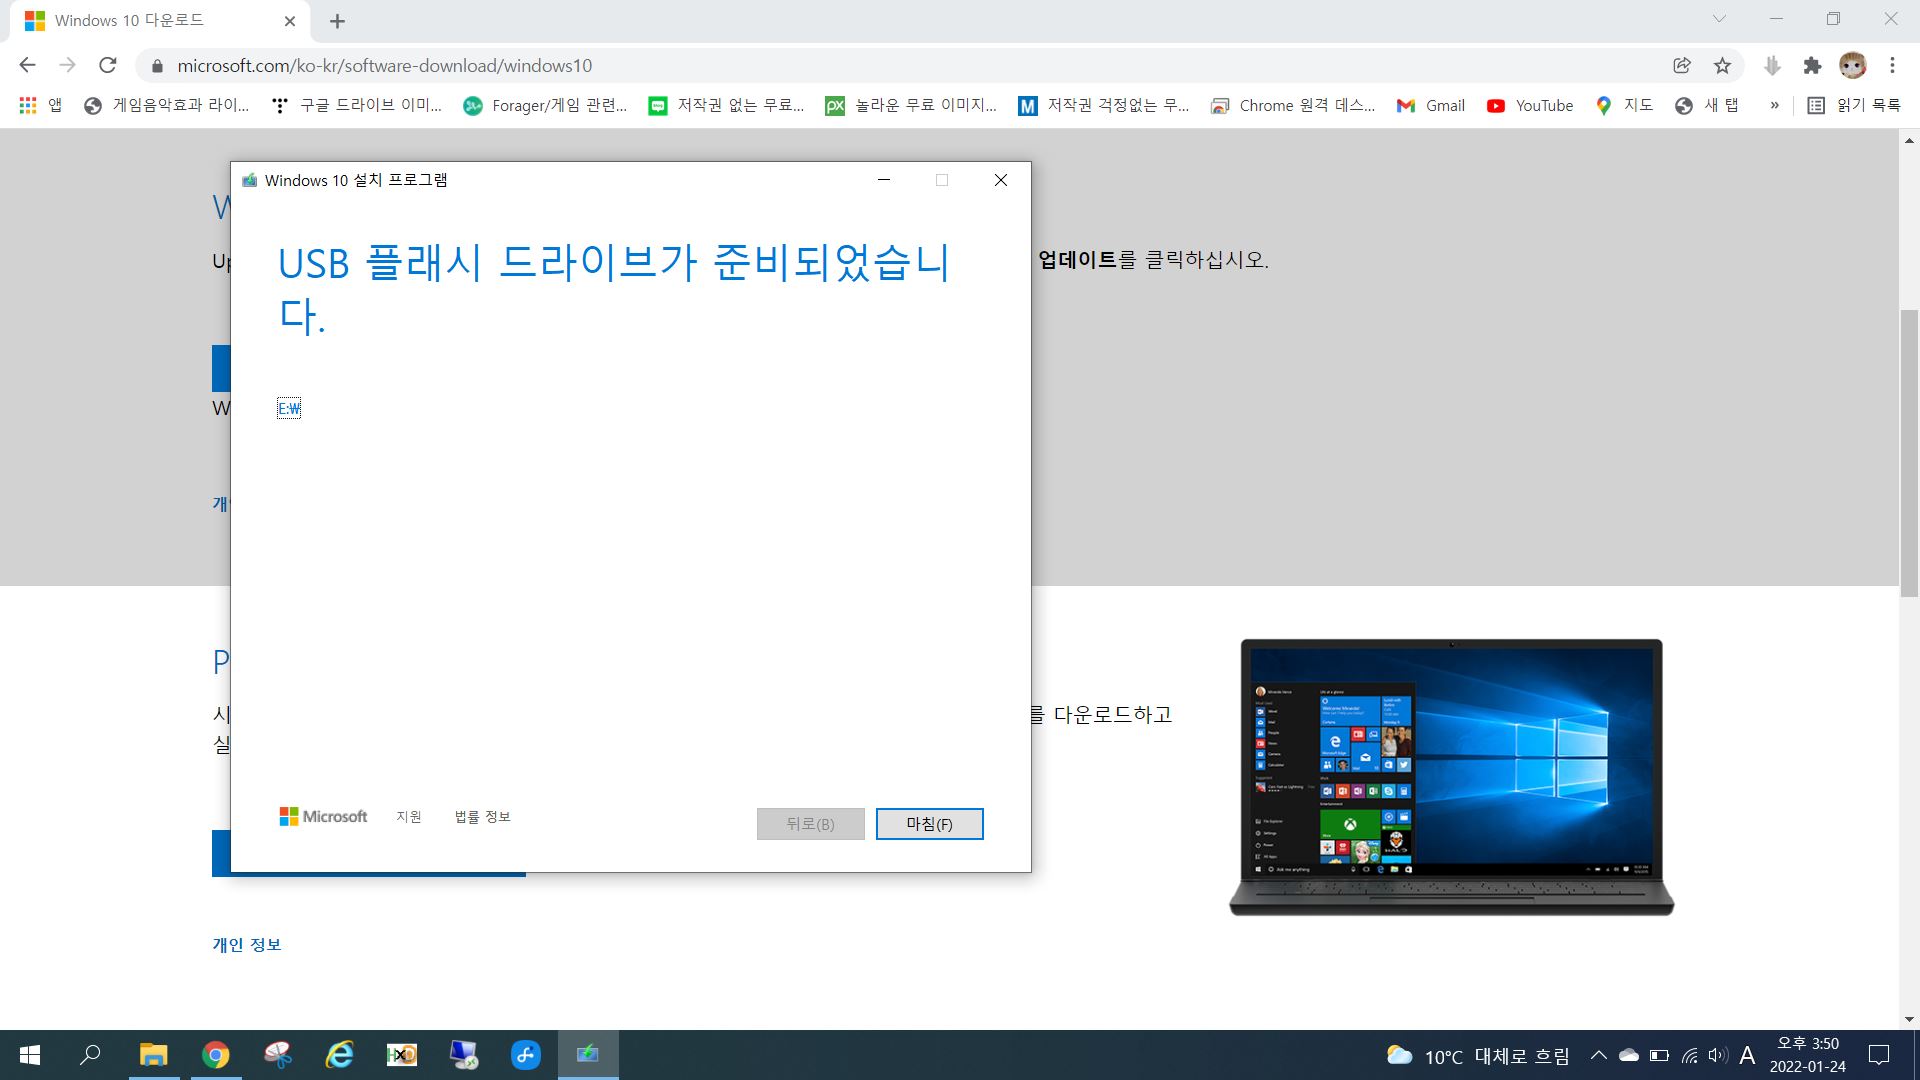Open Internet Explorer from taskbar
Image resolution: width=1920 pixels, height=1080 pixels.
click(x=340, y=1055)
